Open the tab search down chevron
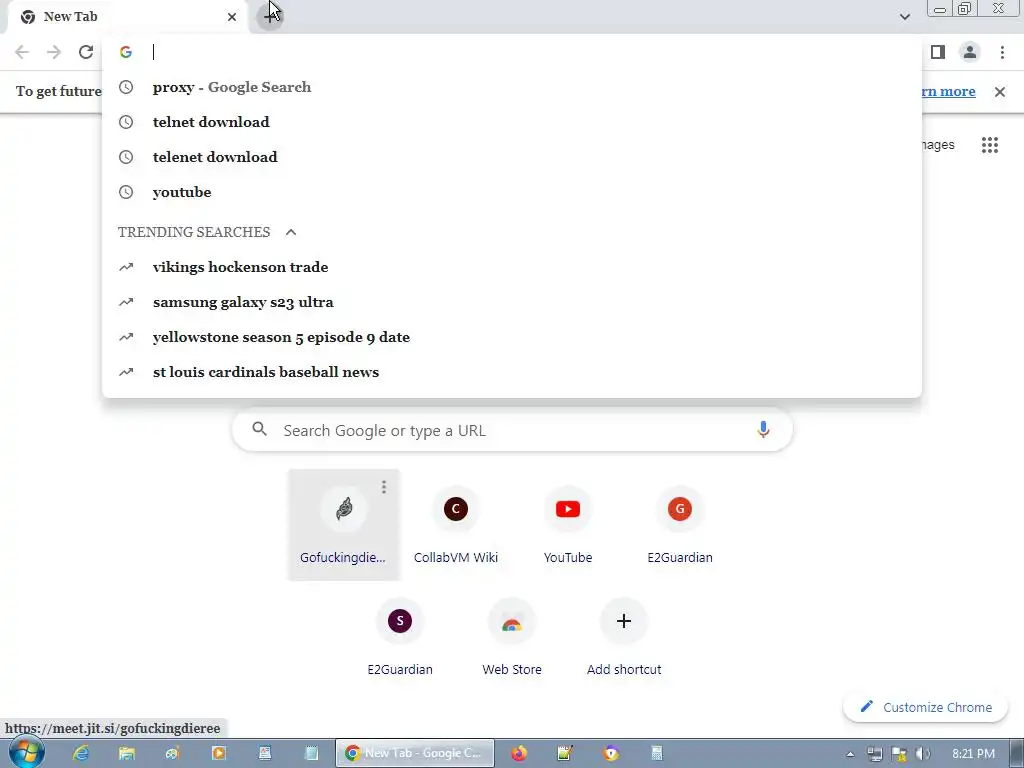The image size is (1024, 768). click(904, 17)
